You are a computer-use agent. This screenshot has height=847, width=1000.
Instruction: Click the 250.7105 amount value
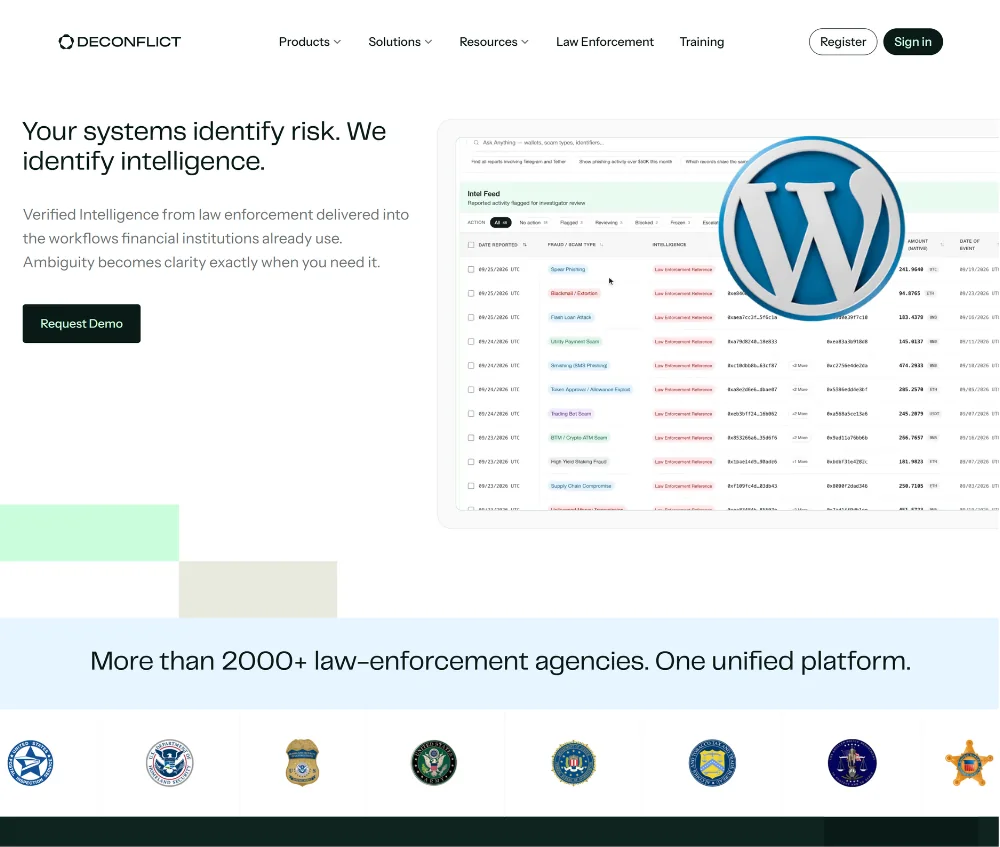click(x=911, y=486)
